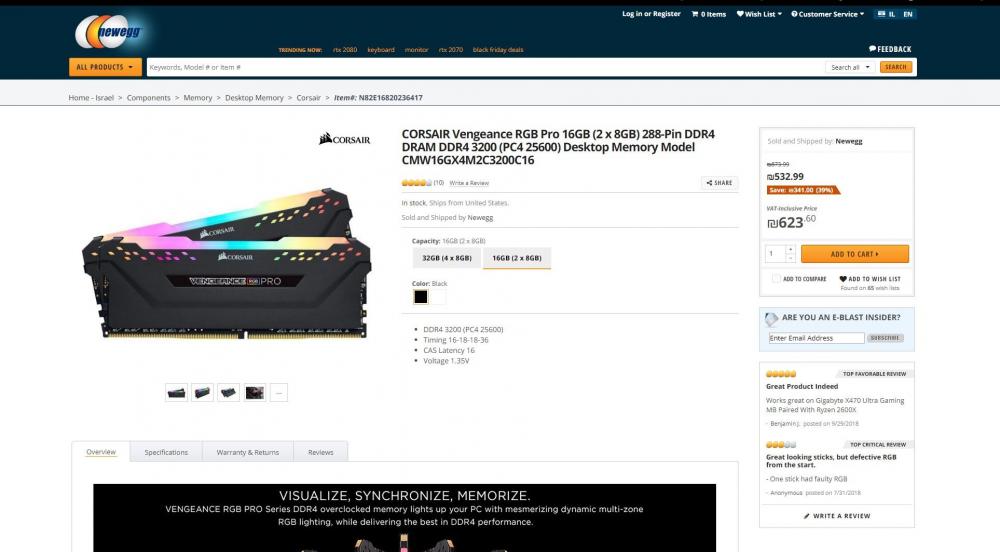This screenshot has height=552, width=1000.
Task: Open the Great Product Indeed review
Action: (802, 386)
